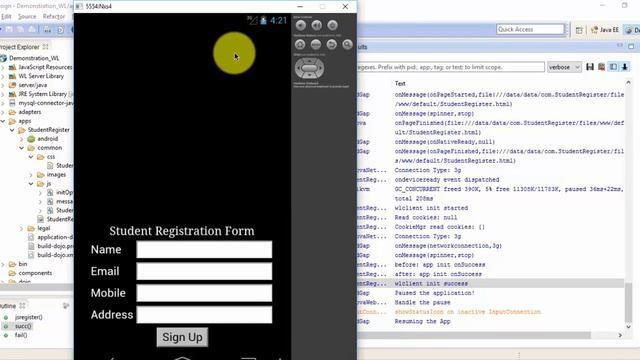
Task: Toggle LogCat scroll lock
Action: pyautogui.click(x=624, y=67)
